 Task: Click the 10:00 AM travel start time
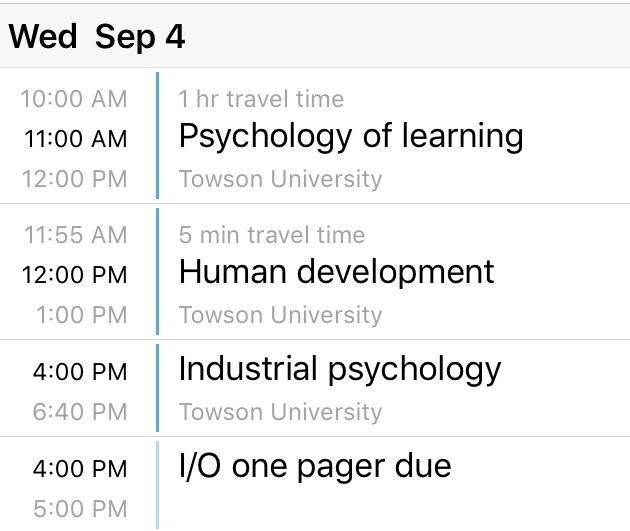pyautogui.click(x=75, y=99)
